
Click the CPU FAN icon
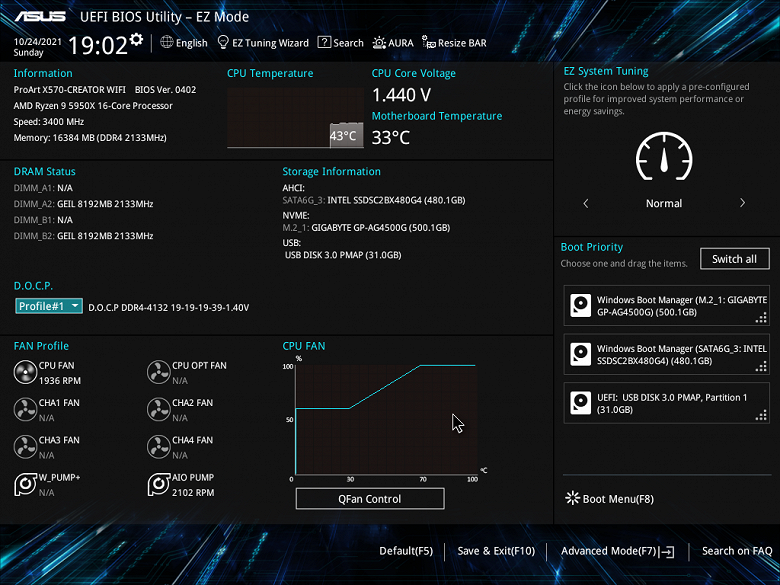click(25, 373)
